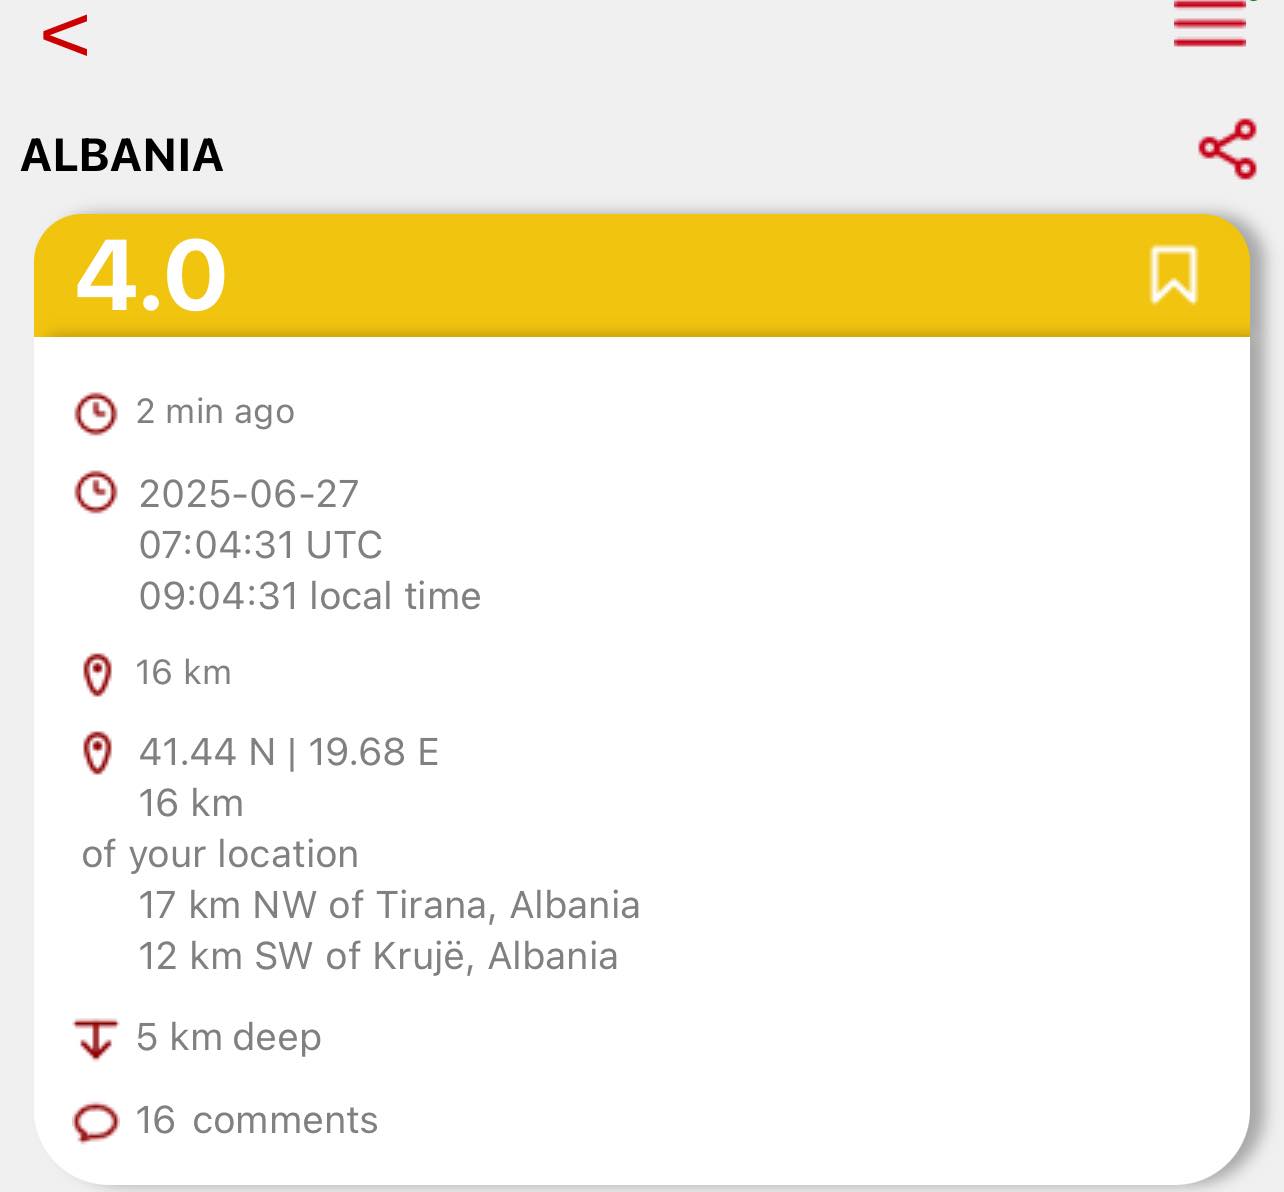This screenshot has width=1284, height=1192.
Task: Tap the clock icon next to the date
Action: coord(96,494)
